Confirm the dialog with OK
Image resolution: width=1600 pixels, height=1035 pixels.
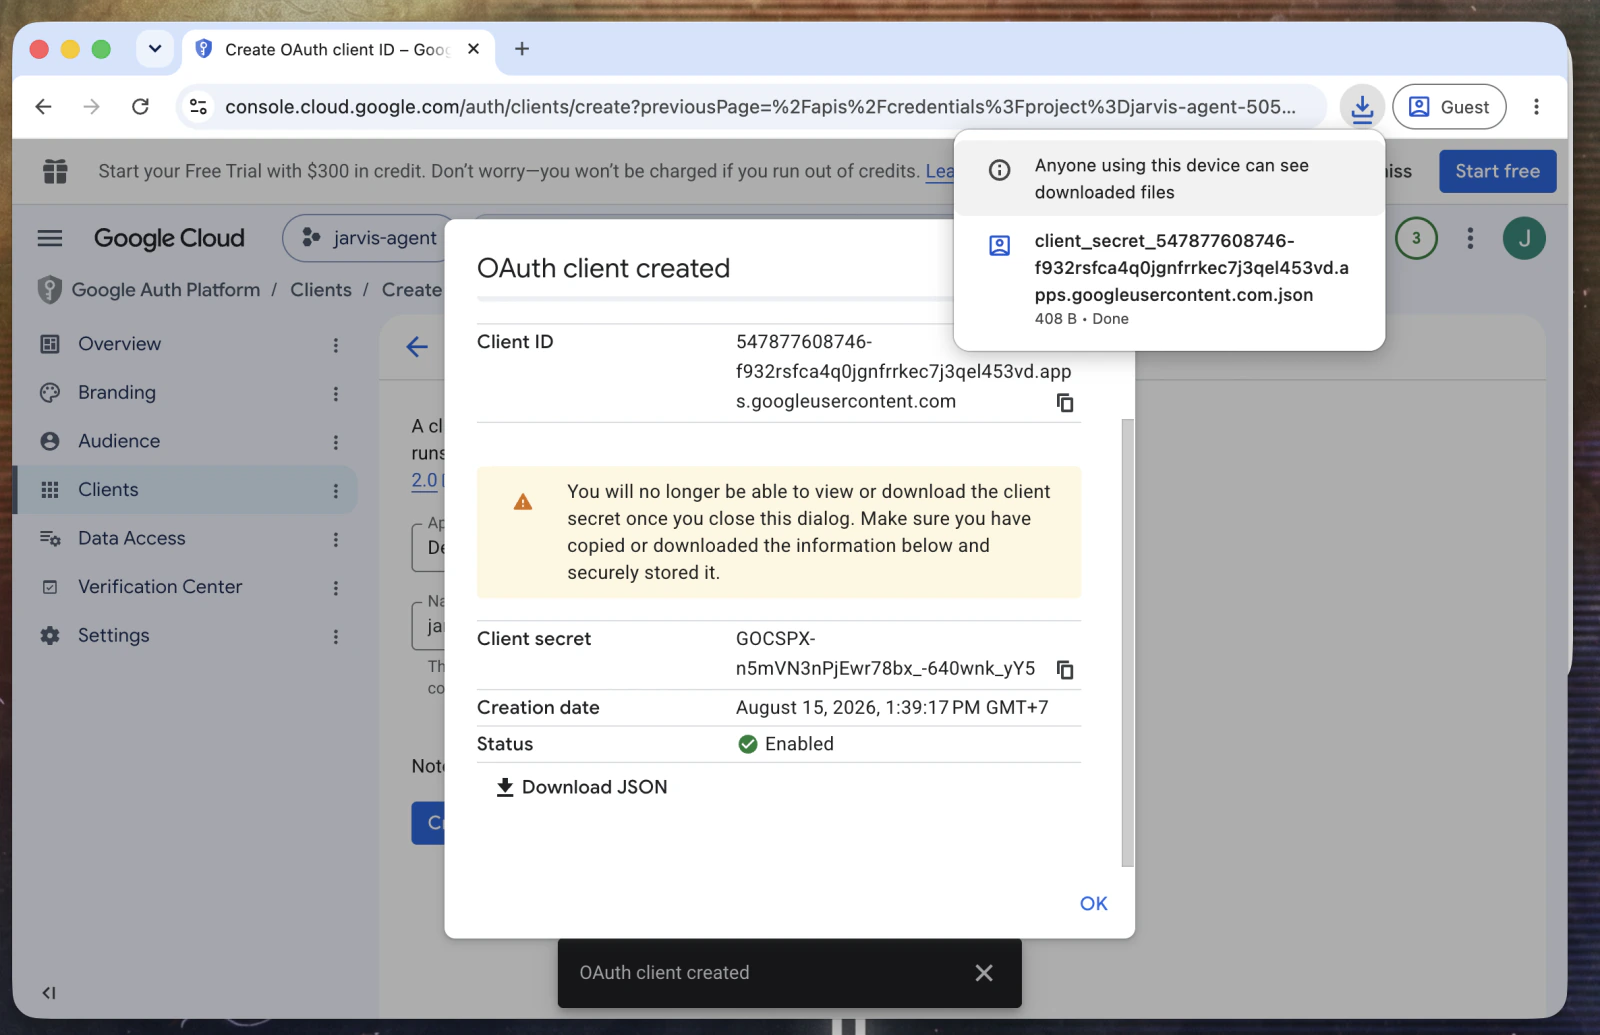1093,903
